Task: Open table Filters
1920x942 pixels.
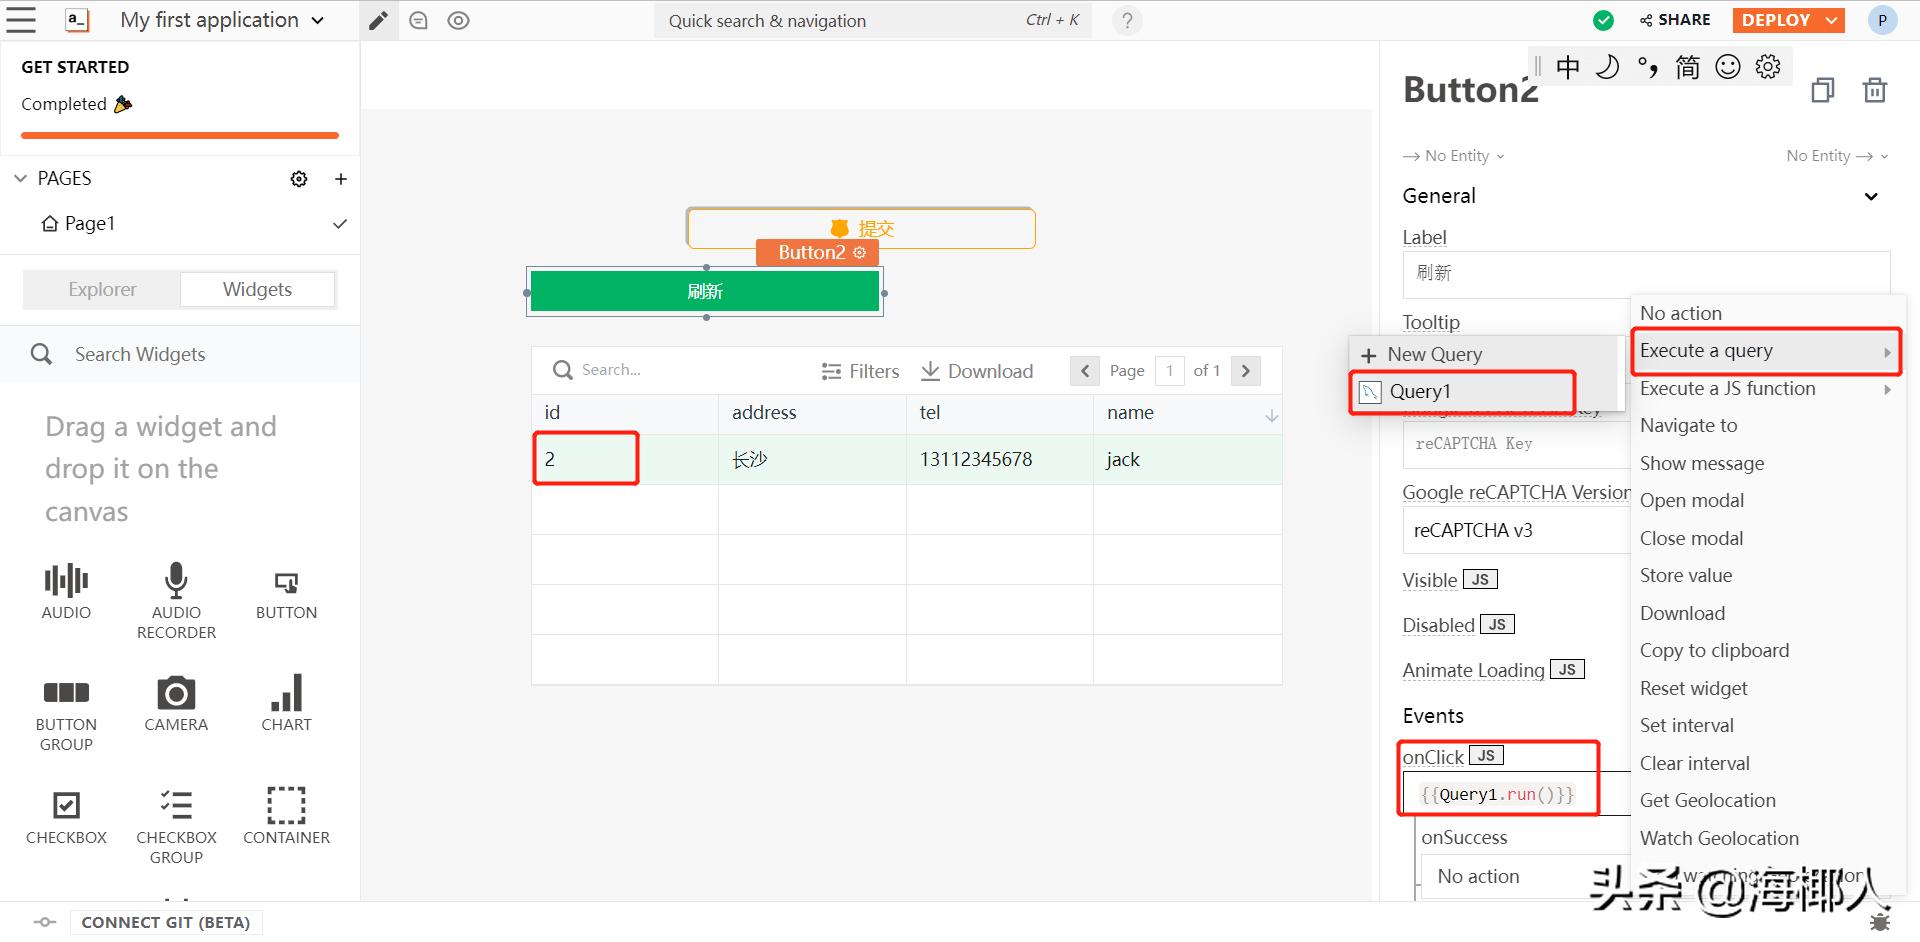Action: coord(860,371)
